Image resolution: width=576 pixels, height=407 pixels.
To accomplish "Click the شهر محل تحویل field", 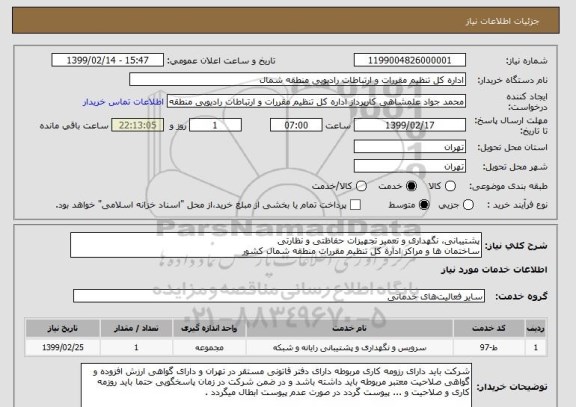I will pyautogui.click(x=410, y=166).
